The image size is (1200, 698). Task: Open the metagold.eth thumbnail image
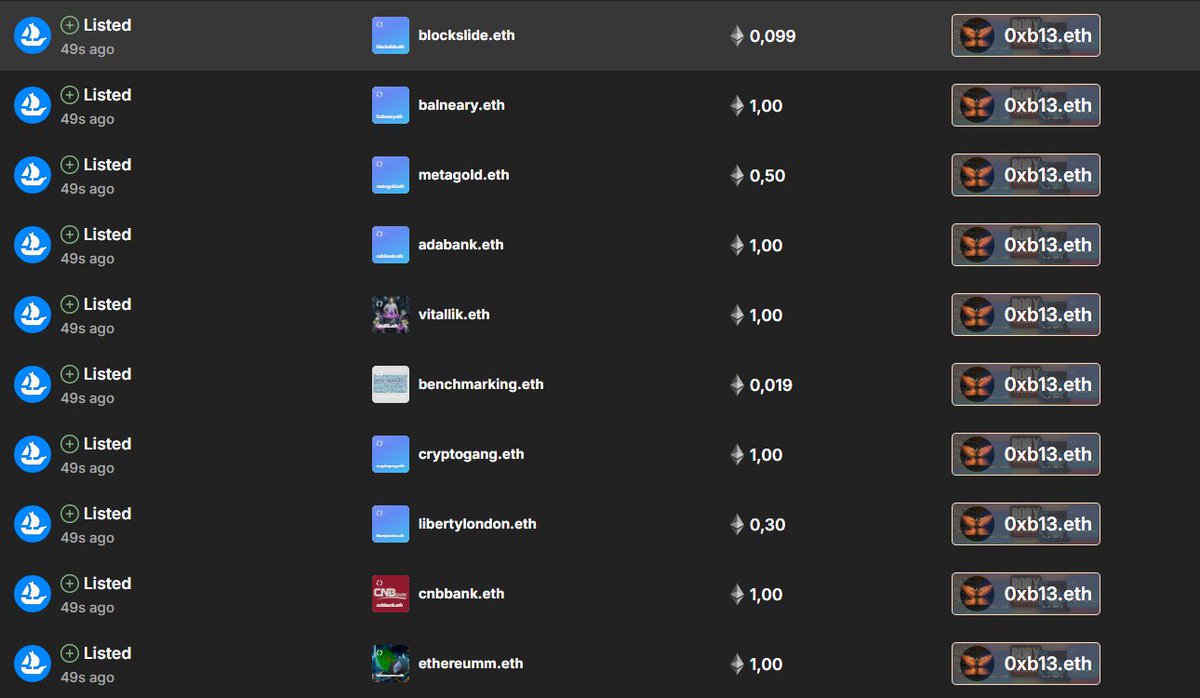pos(390,175)
